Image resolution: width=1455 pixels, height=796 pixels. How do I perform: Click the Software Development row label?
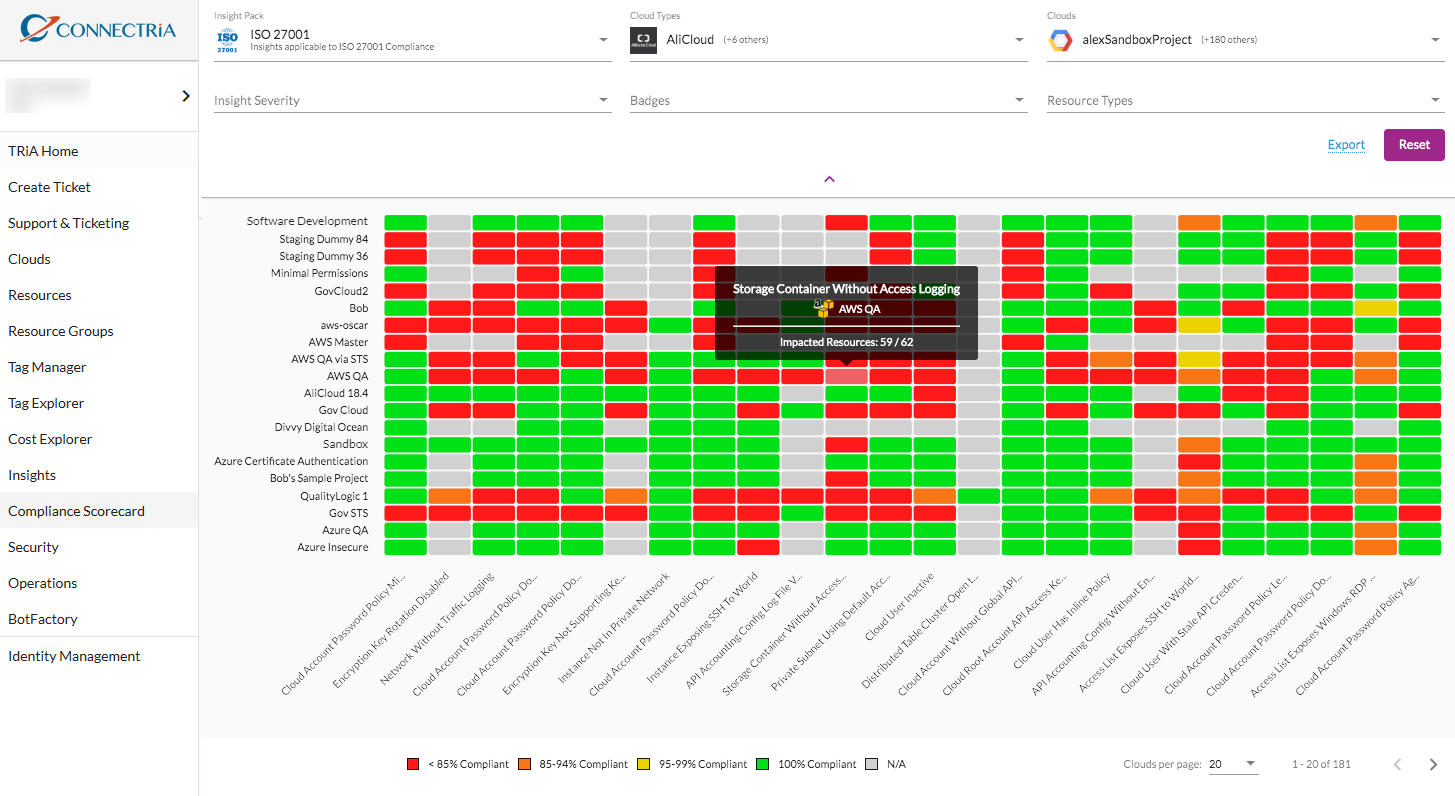point(307,221)
